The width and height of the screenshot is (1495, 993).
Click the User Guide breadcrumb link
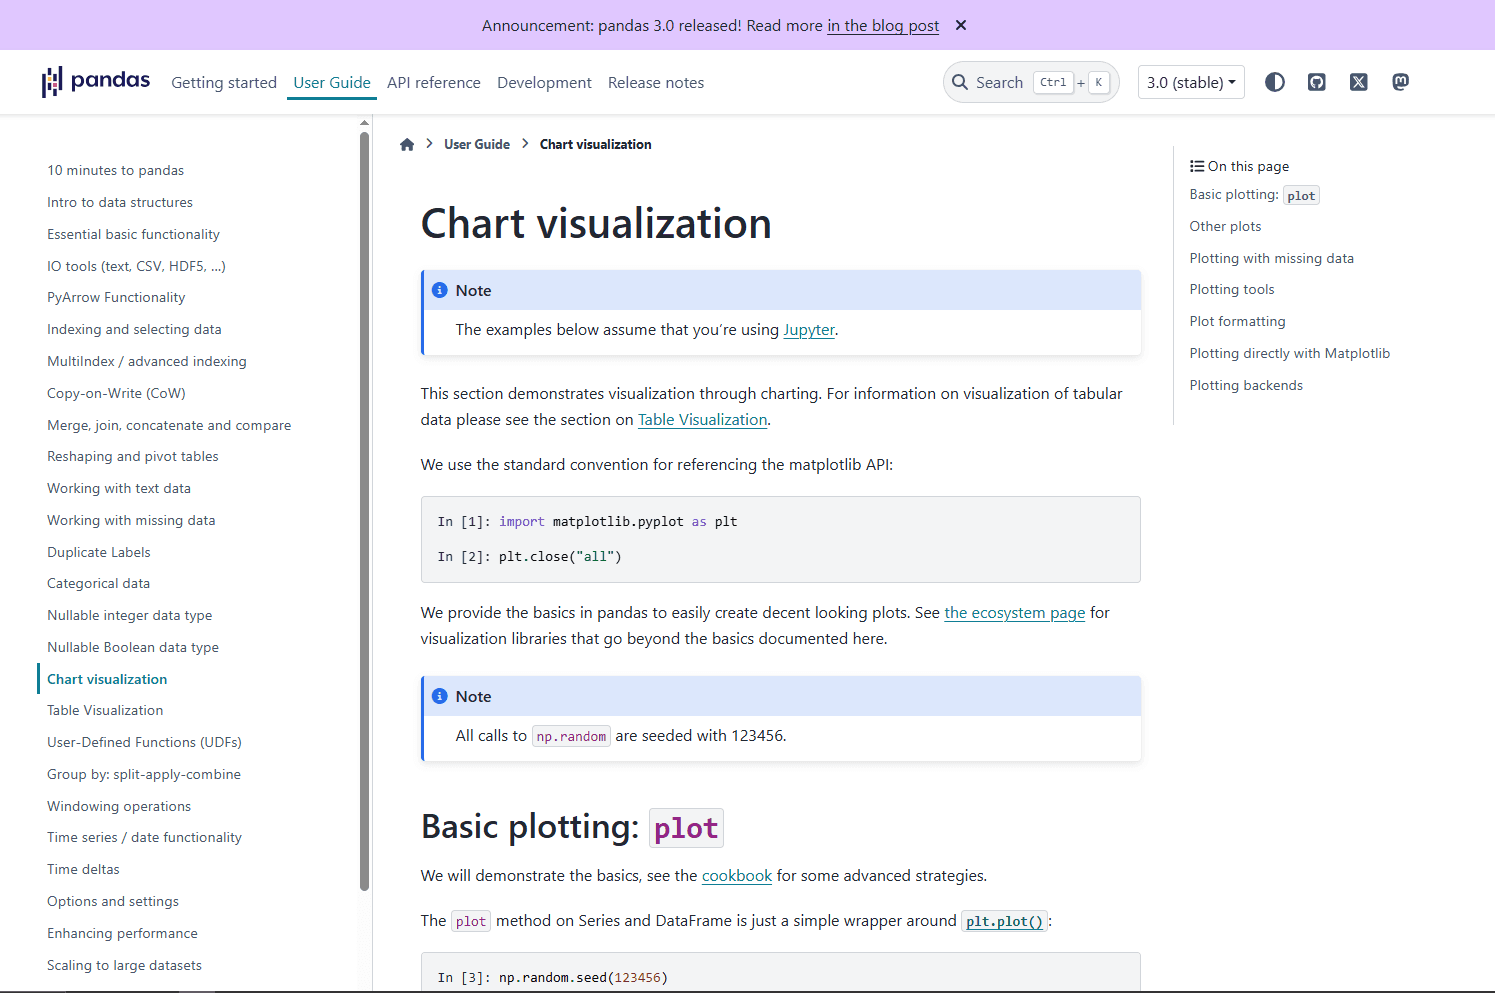(477, 144)
